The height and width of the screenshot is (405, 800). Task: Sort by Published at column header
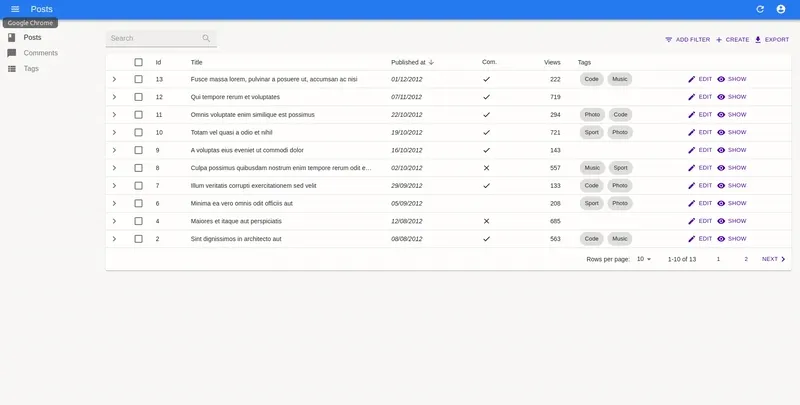[408, 62]
